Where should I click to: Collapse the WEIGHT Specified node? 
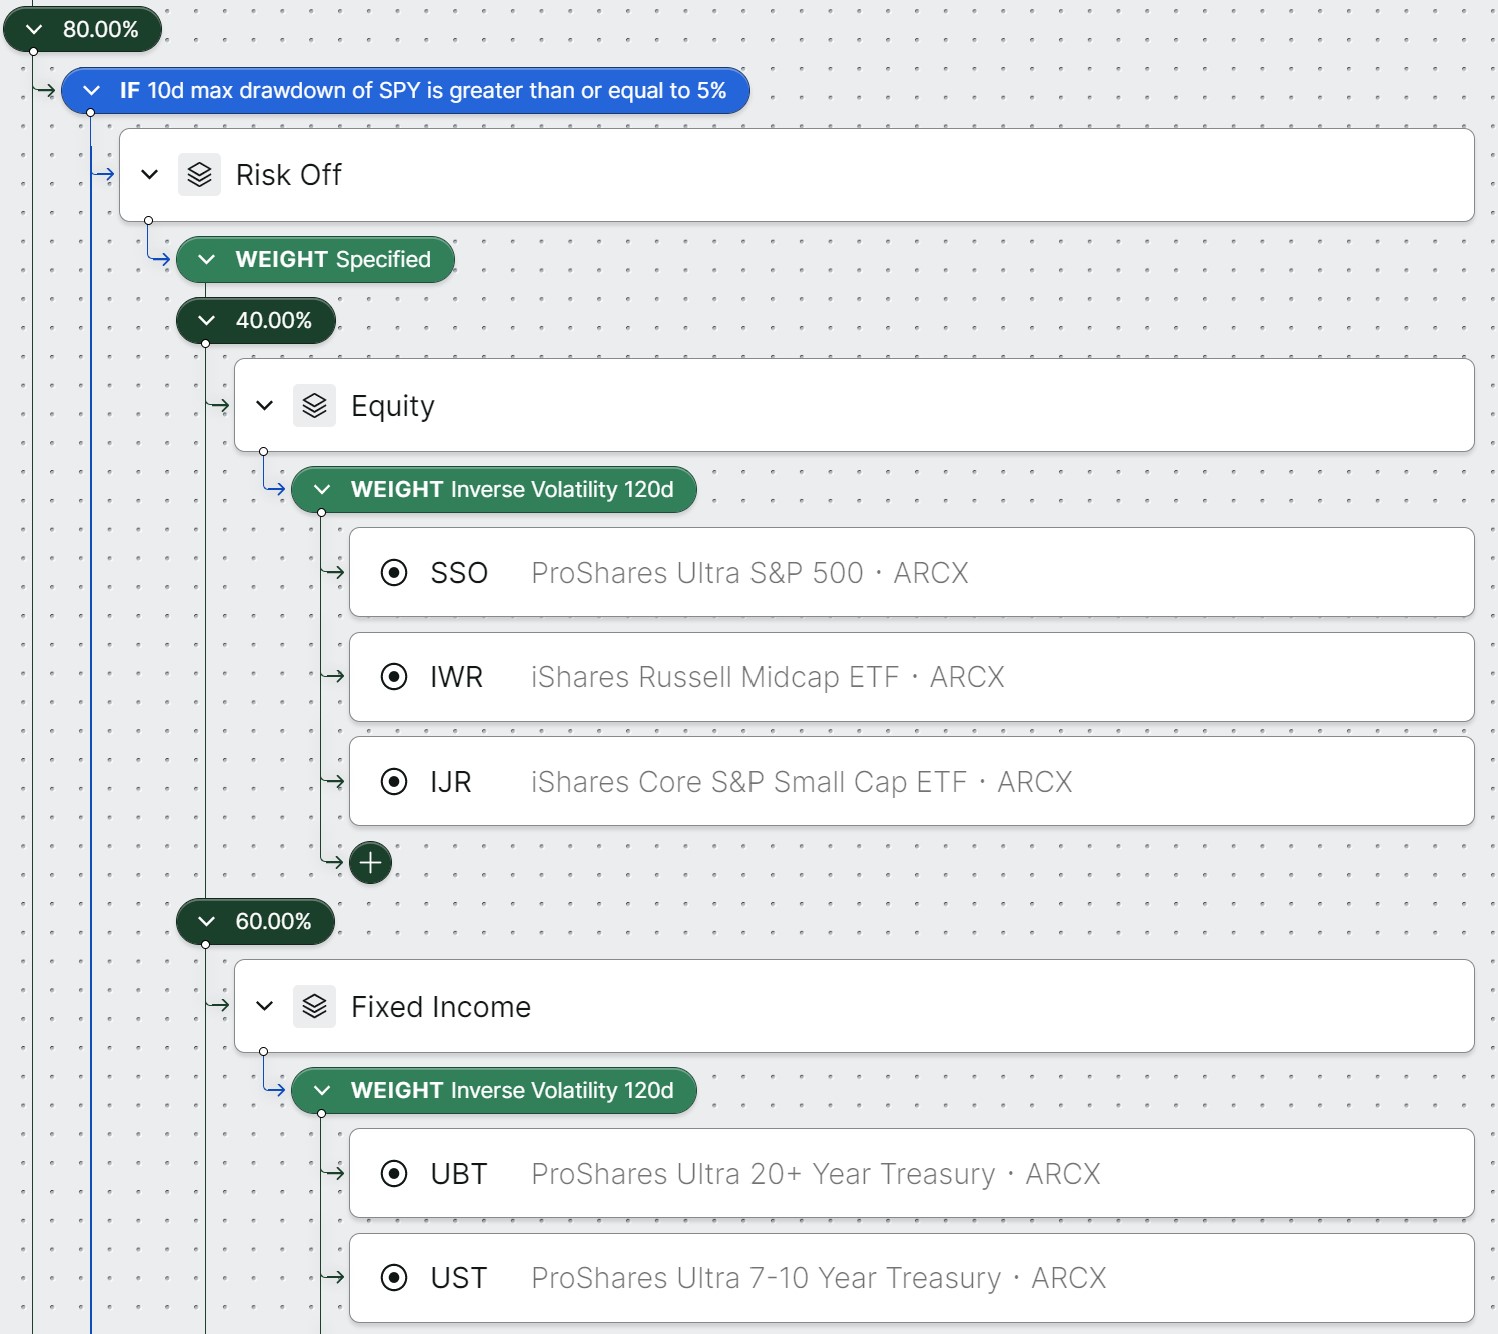(x=207, y=260)
